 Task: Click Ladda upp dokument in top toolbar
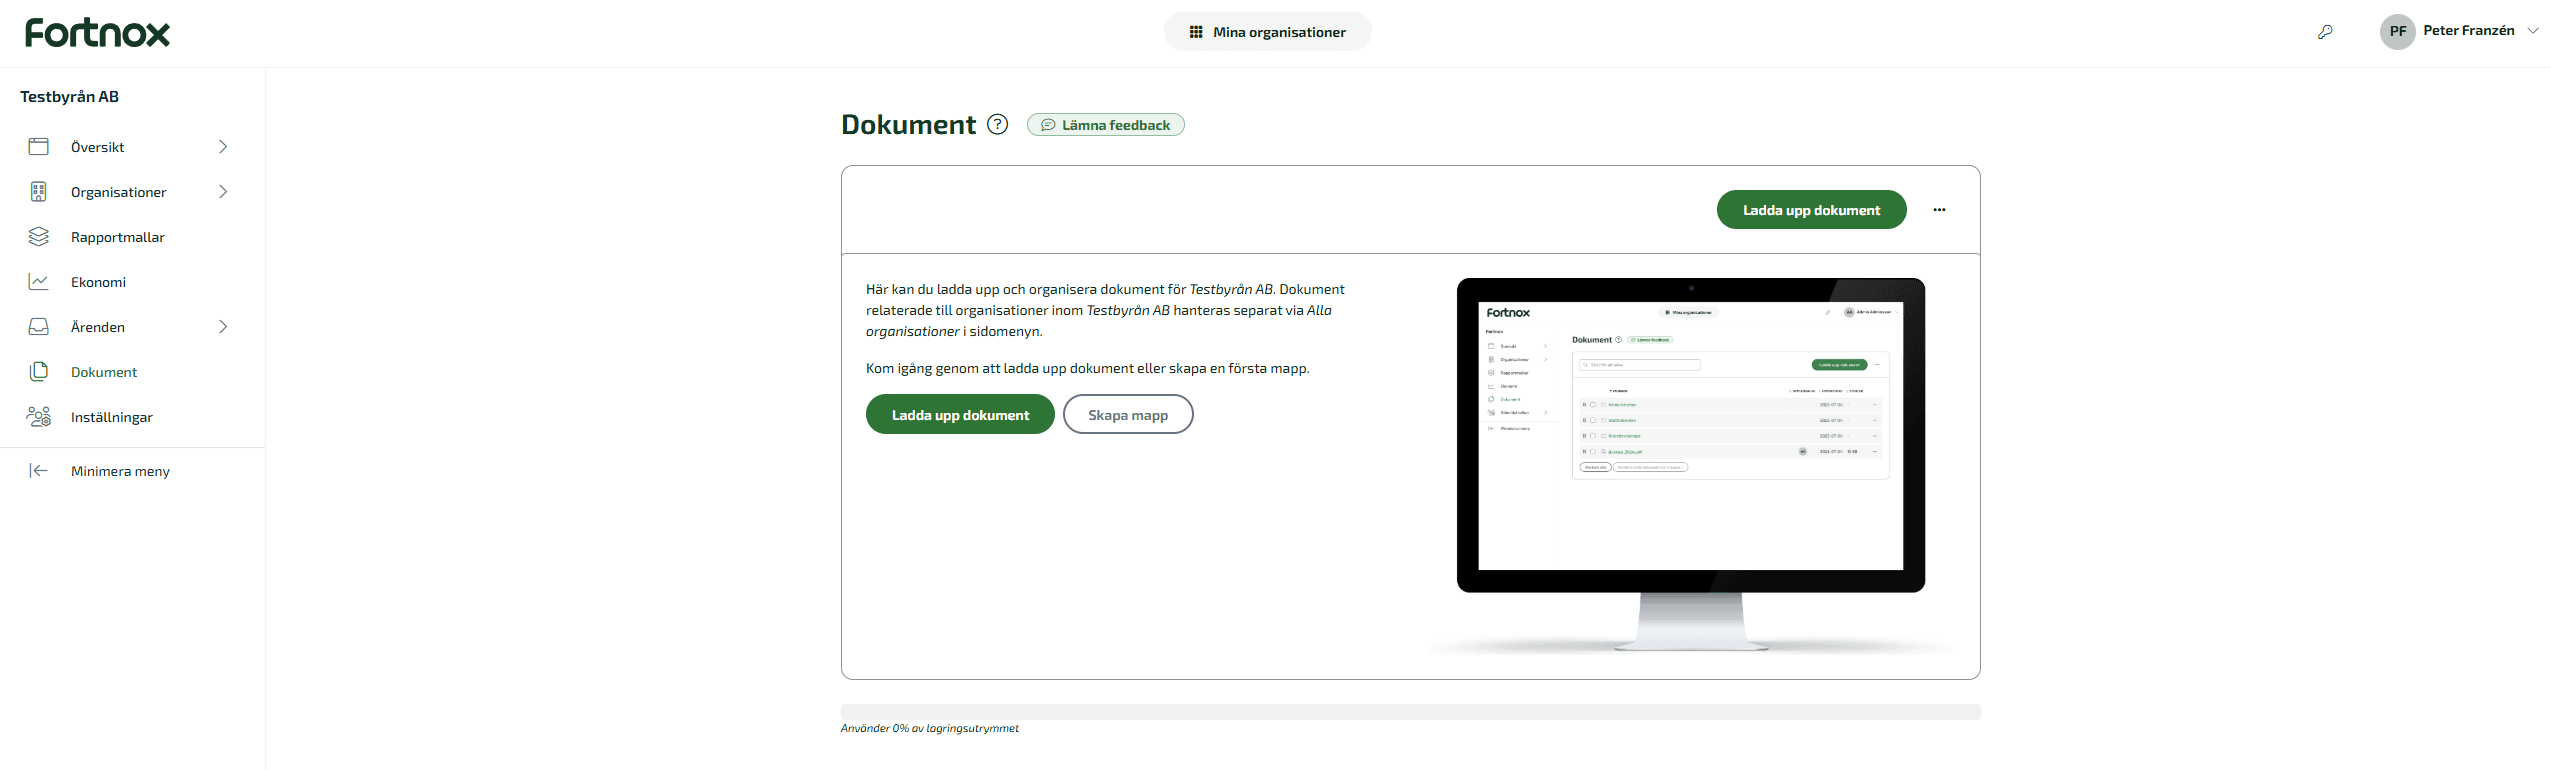[x=1811, y=210]
